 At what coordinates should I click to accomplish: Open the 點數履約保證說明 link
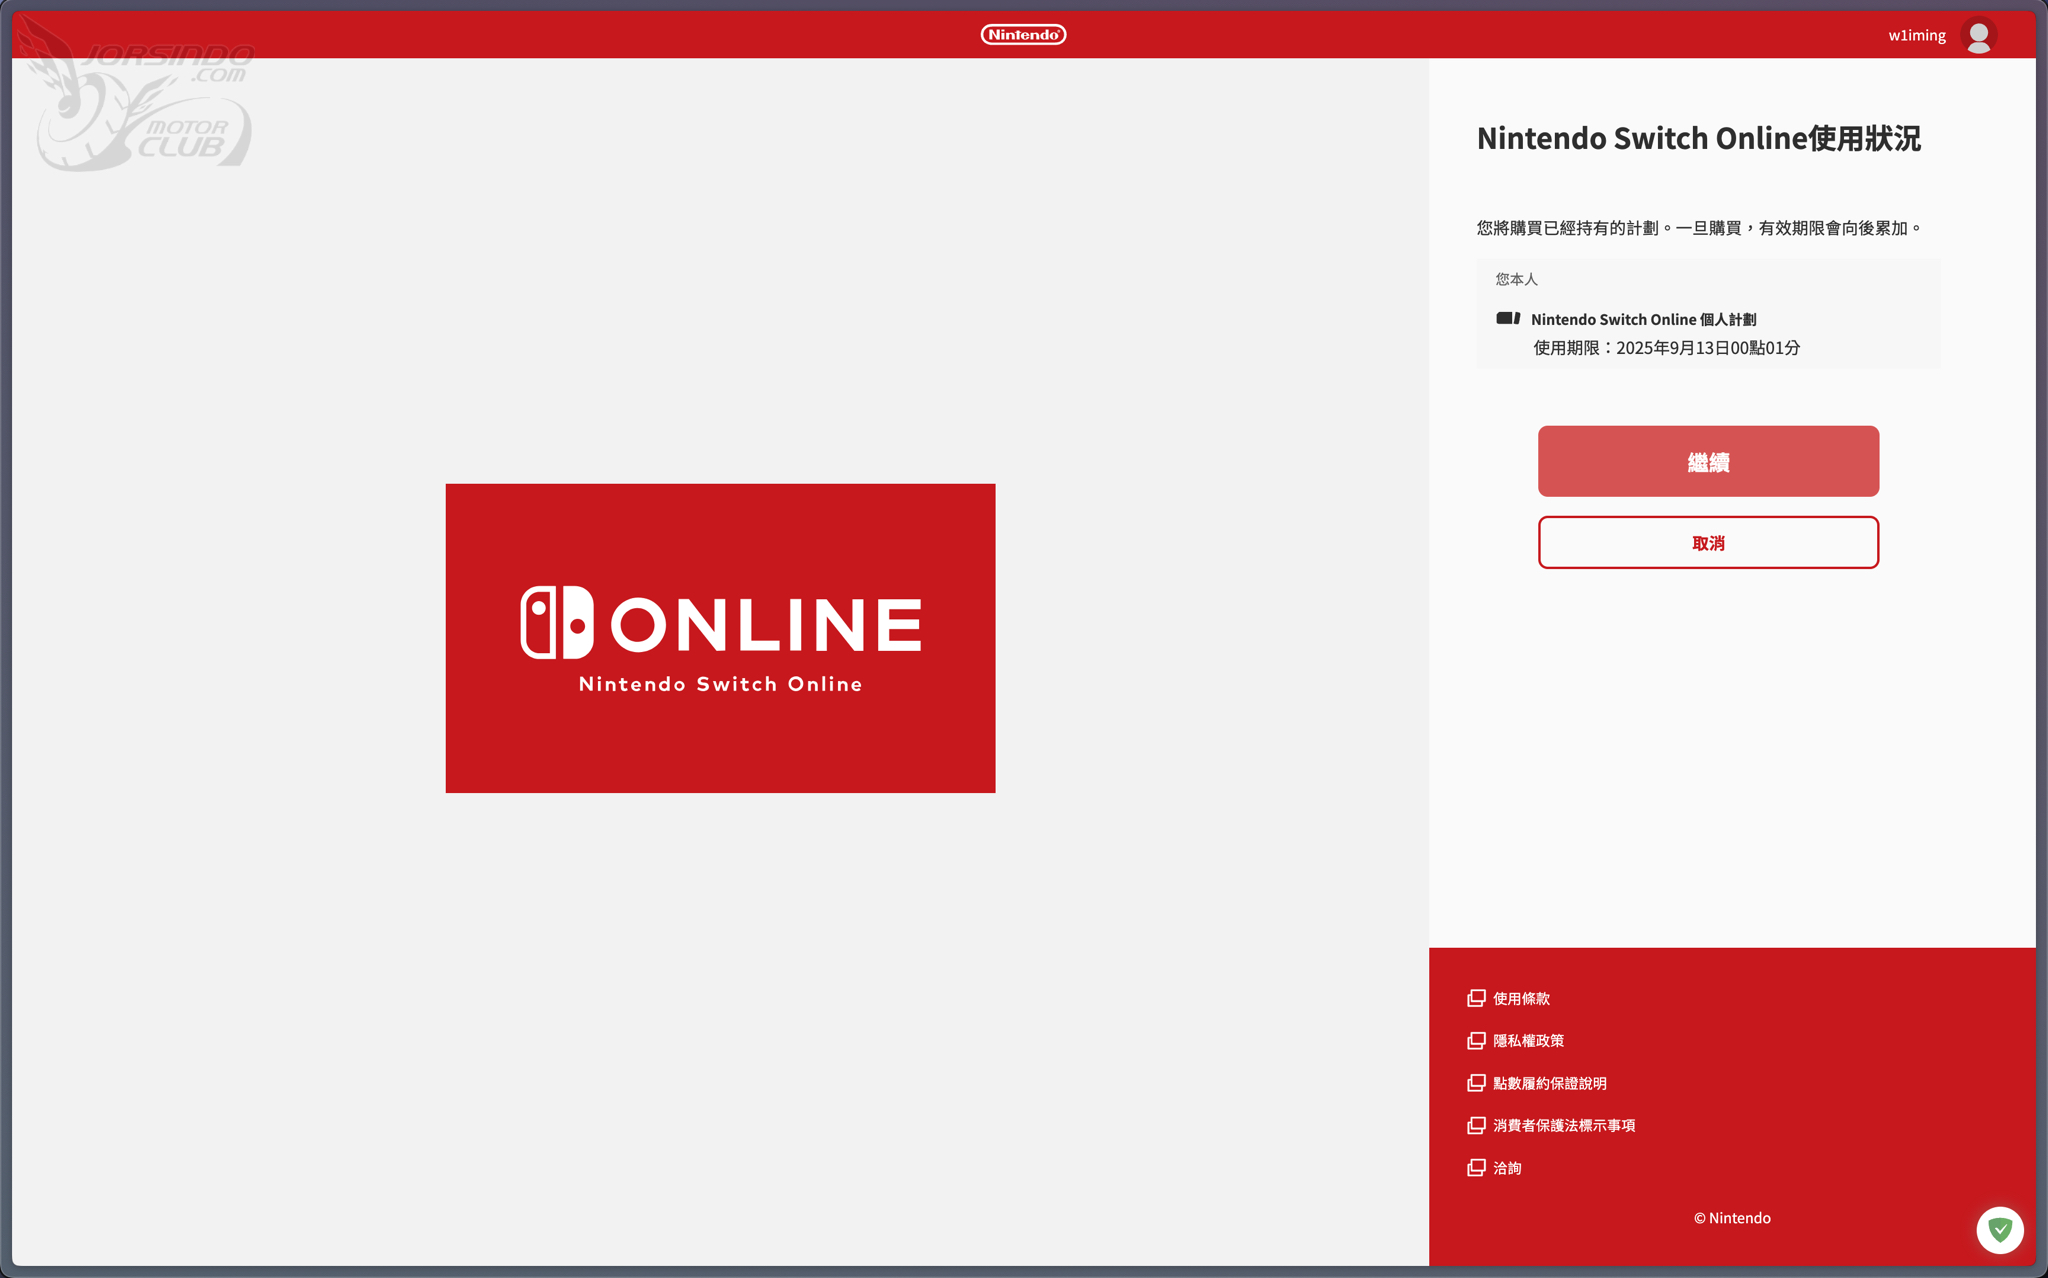coord(1550,1084)
